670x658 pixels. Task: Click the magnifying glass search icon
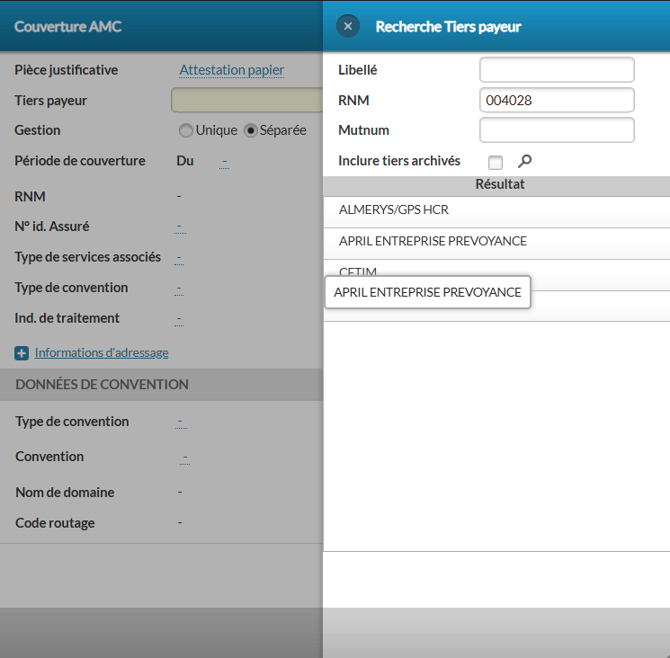(525, 161)
